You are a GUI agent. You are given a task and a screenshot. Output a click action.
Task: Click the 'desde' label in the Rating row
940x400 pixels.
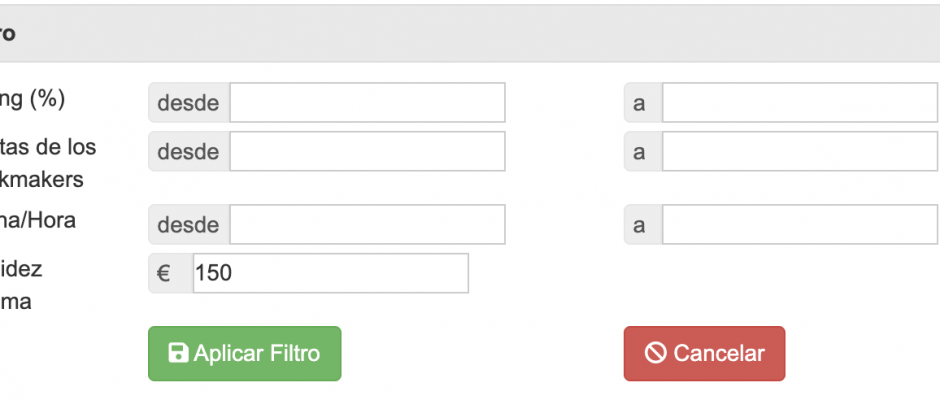coord(188,103)
